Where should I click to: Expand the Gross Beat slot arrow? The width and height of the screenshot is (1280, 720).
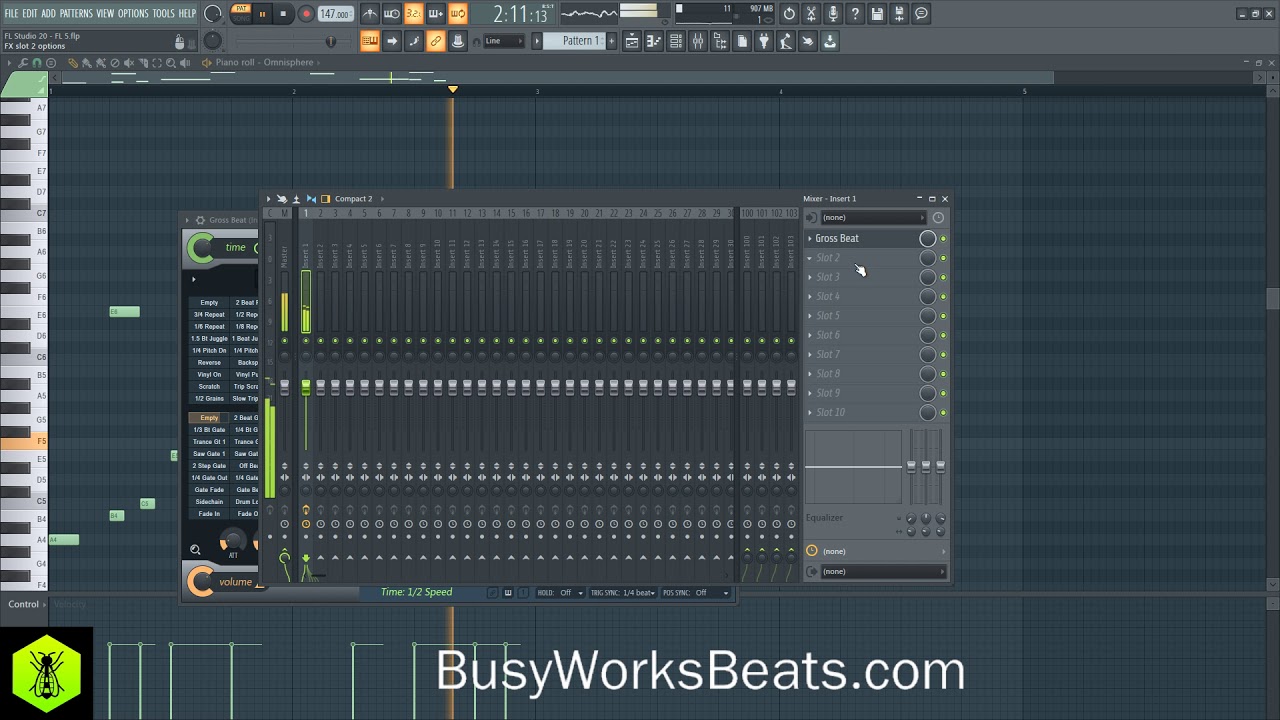point(810,239)
